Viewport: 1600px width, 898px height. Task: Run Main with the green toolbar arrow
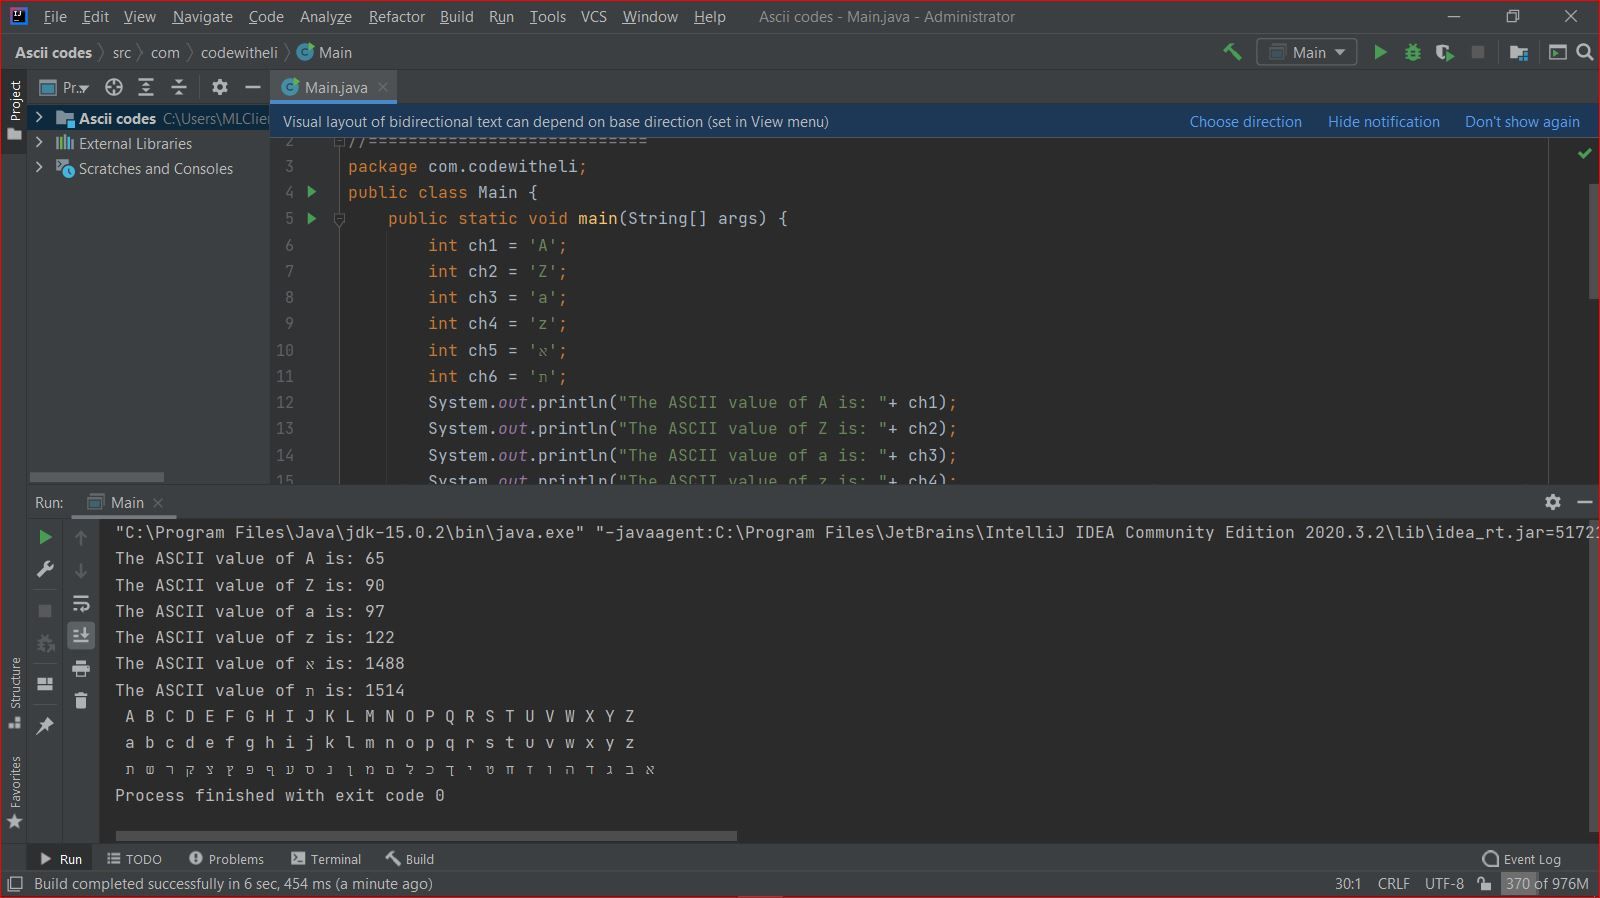pyautogui.click(x=1380, y=52)
